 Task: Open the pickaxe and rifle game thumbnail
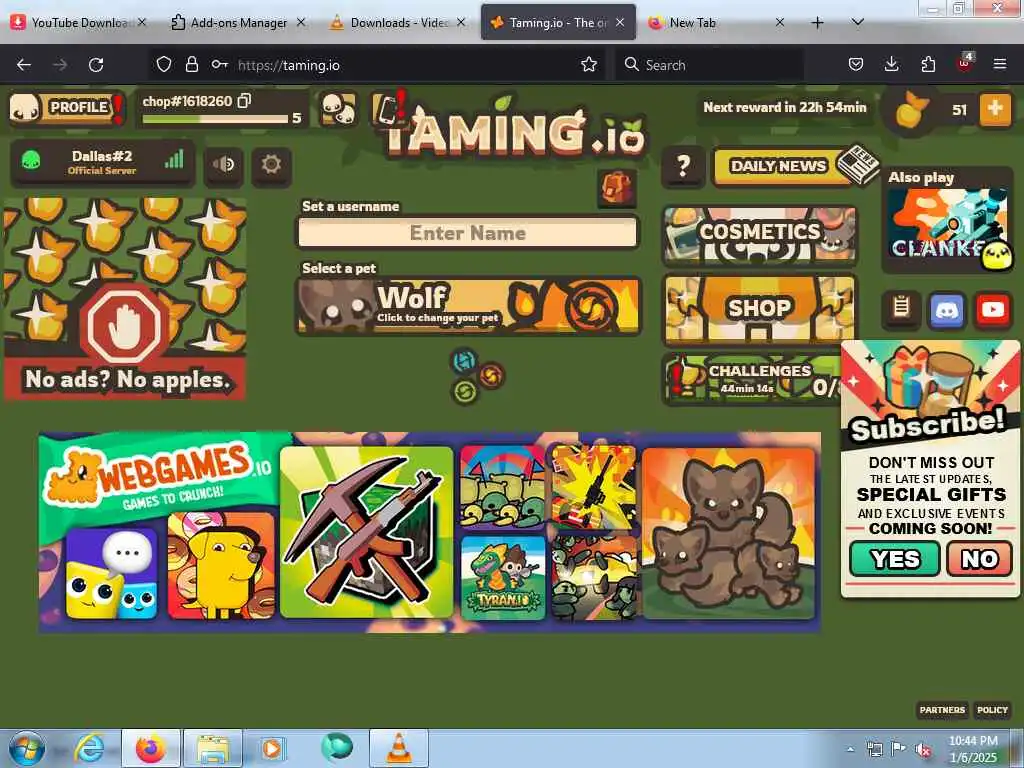(x=366, y=532)
